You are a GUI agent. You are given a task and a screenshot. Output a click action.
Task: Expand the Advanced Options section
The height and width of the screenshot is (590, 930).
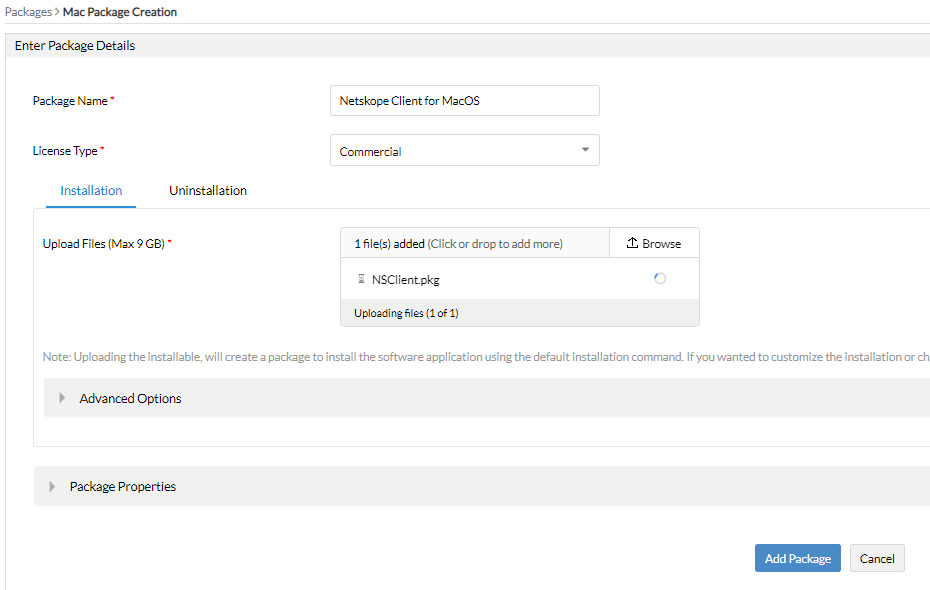[x=130, y=398]
